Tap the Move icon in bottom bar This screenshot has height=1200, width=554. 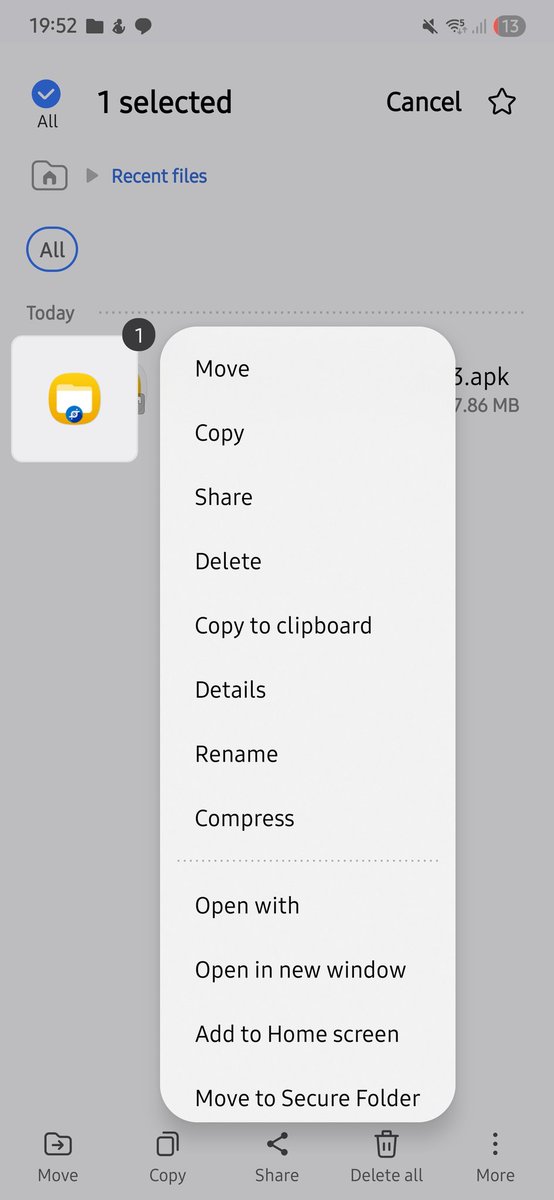tap(58, 1144)
